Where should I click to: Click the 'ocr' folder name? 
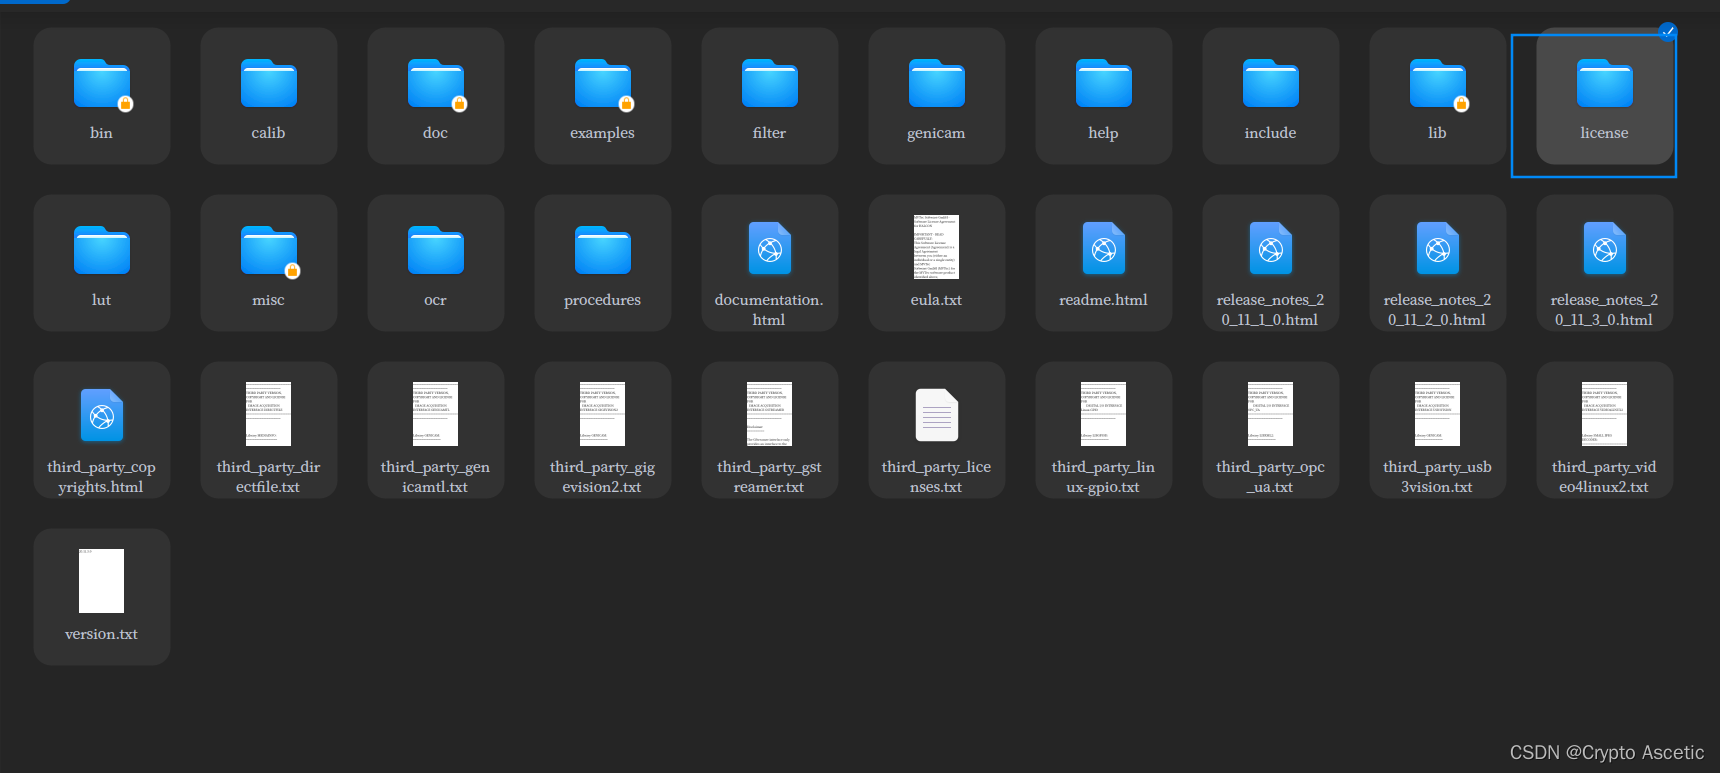tap(436, 300)
